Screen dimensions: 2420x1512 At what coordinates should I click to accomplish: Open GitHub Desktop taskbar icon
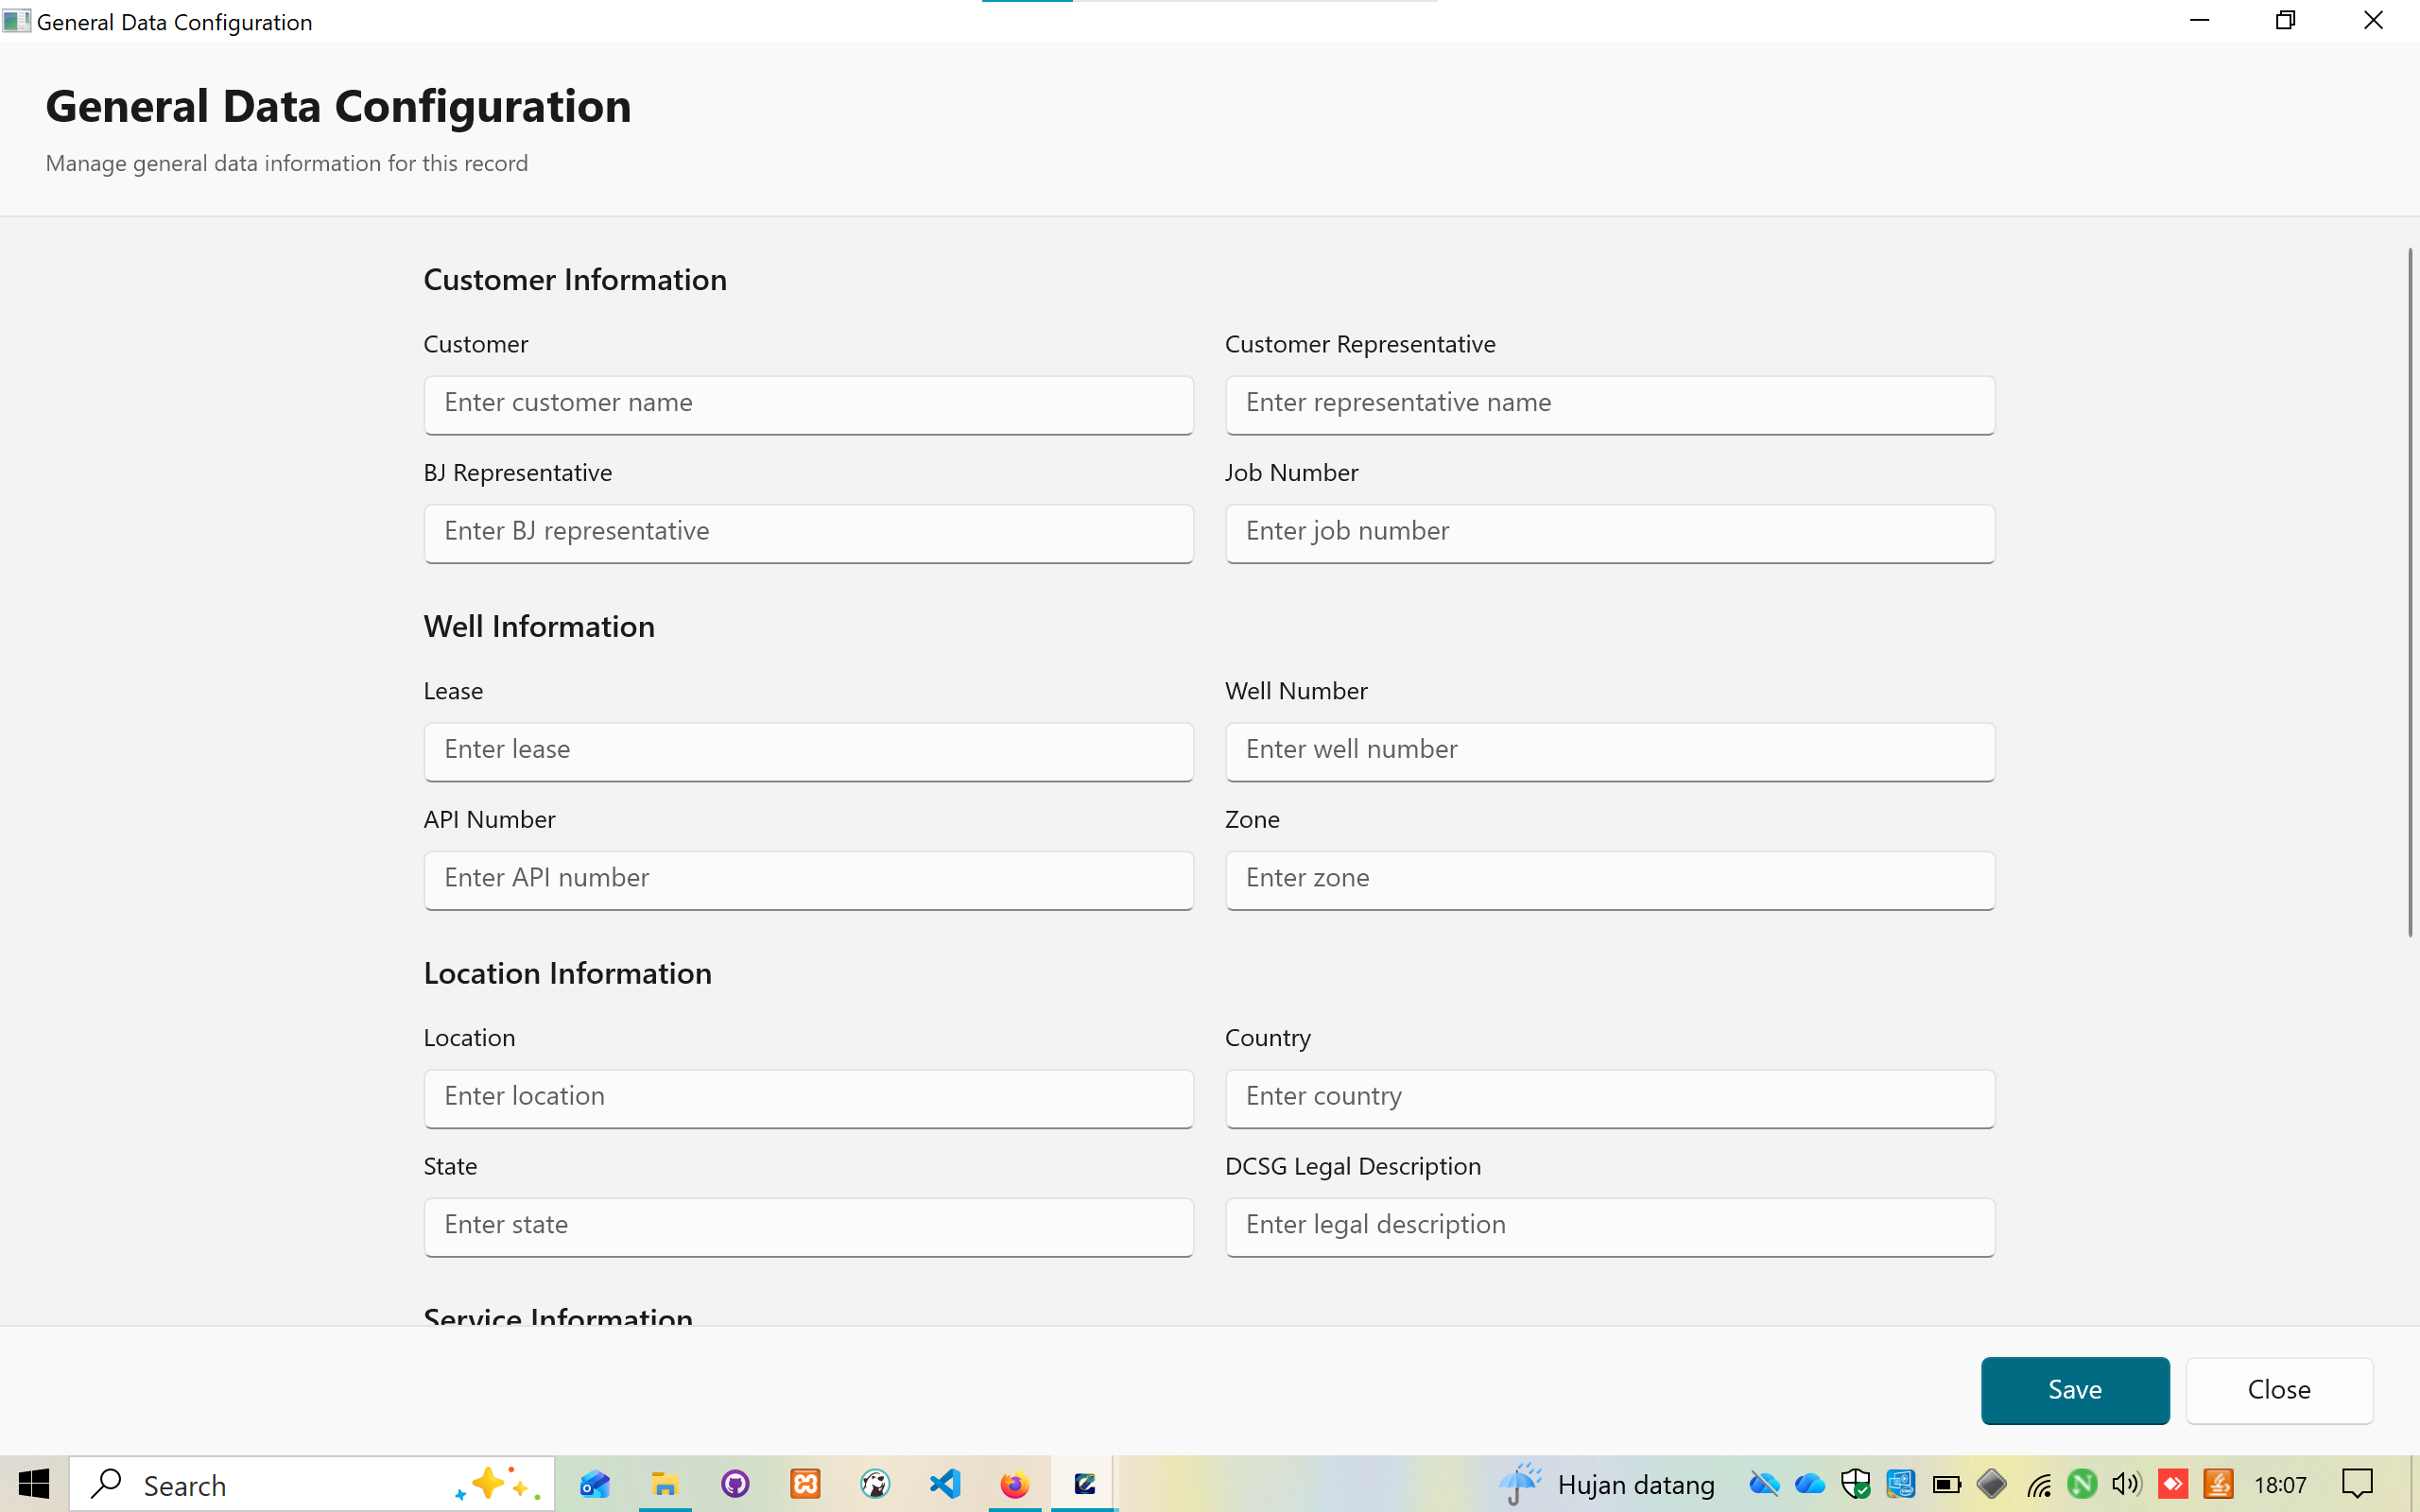pyautogui.click(x=735, y=1484)
